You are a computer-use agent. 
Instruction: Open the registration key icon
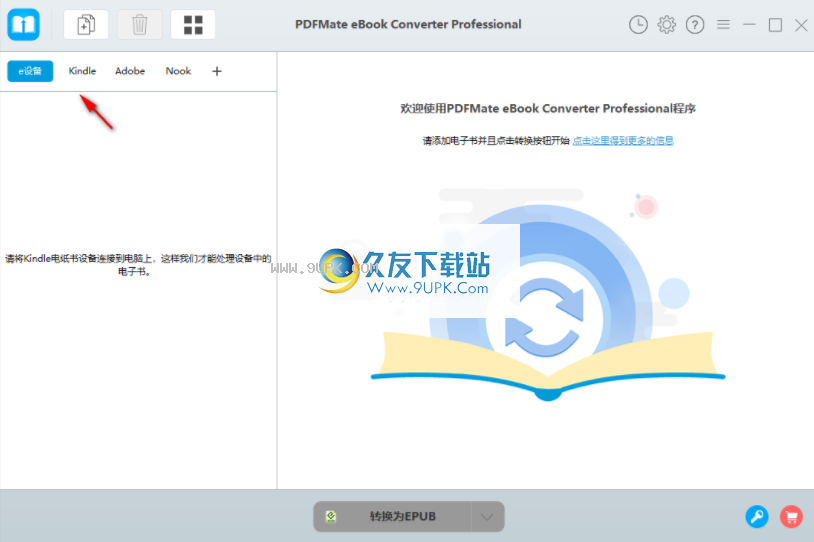(x=757, y=517)
